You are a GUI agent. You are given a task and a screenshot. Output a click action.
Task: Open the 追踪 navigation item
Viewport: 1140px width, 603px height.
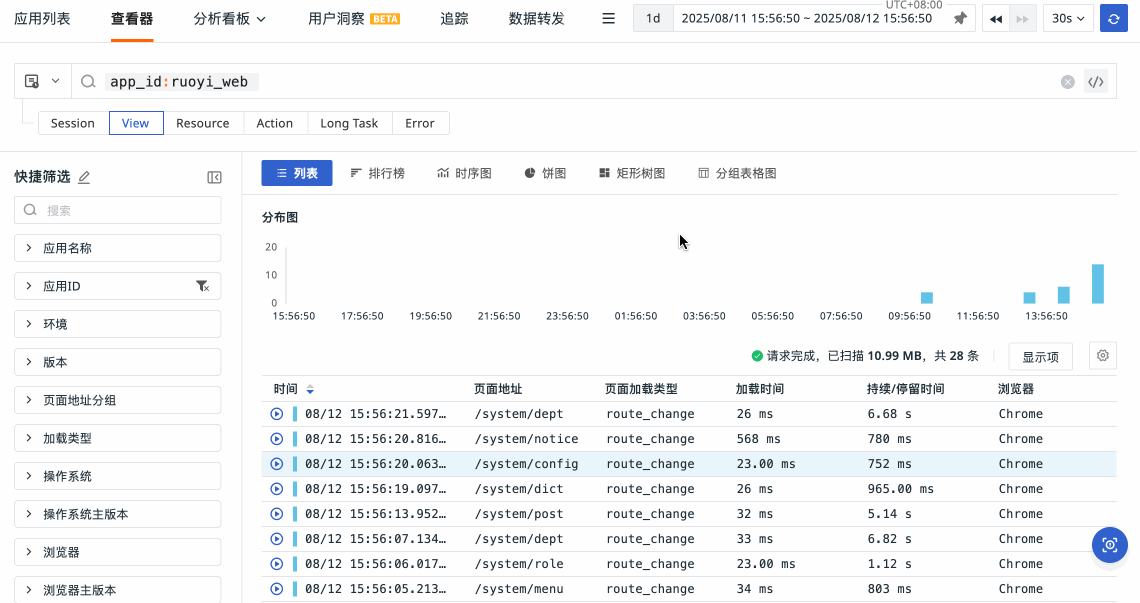(x=454, y=19)
